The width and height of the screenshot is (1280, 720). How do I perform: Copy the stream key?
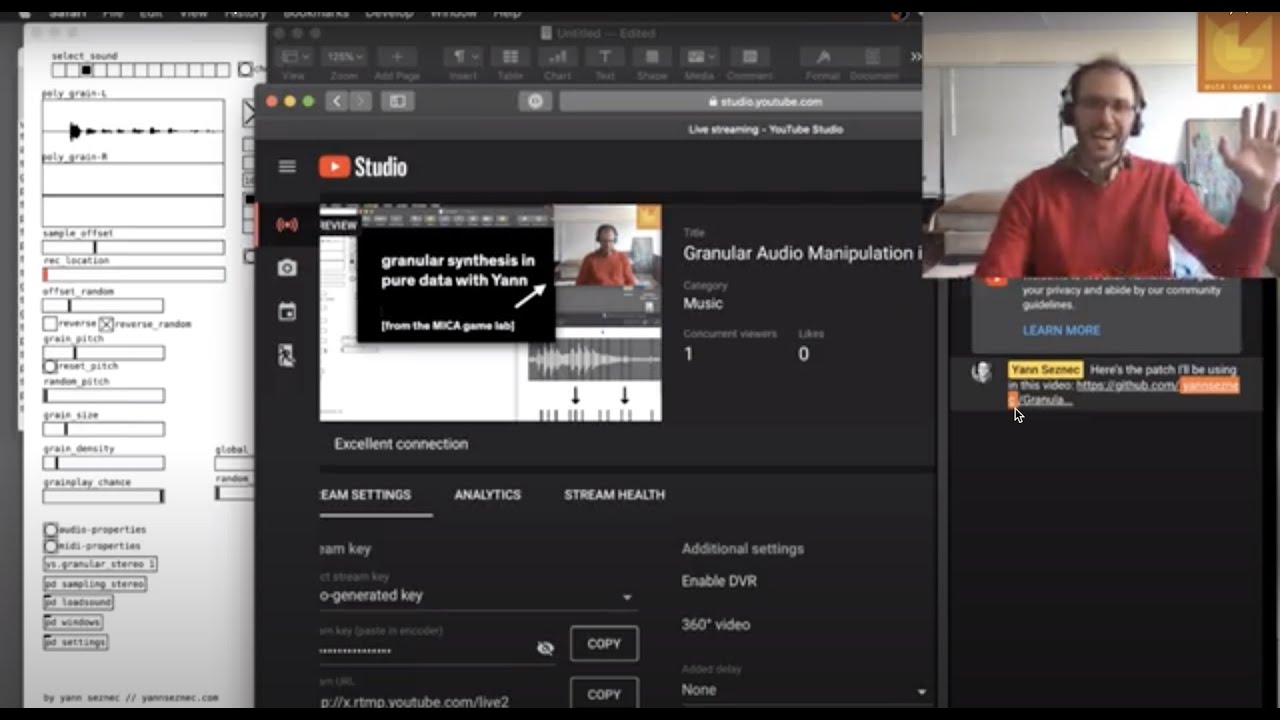click(x=604, y=644)
